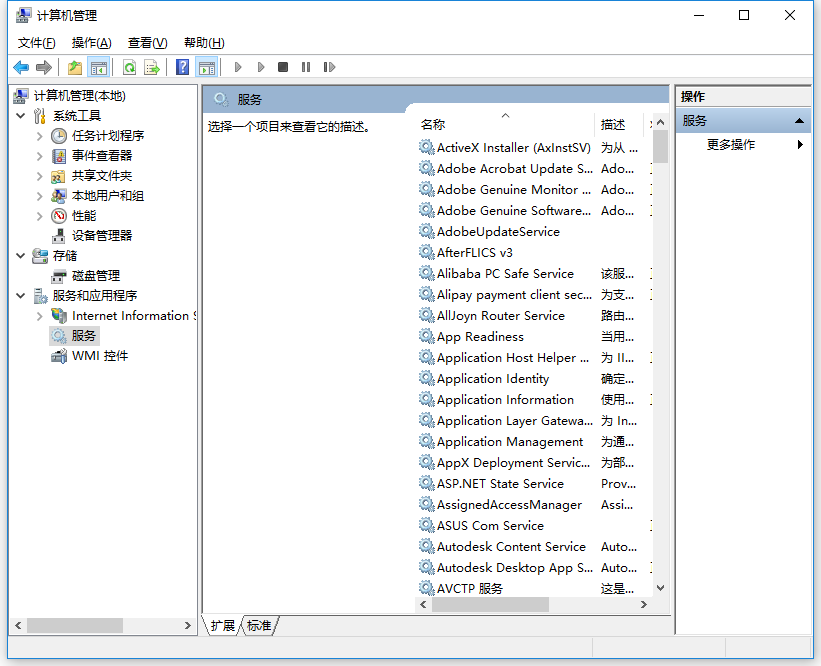
Task: Expand Internet Information Services node
Action: click(40, 316)
